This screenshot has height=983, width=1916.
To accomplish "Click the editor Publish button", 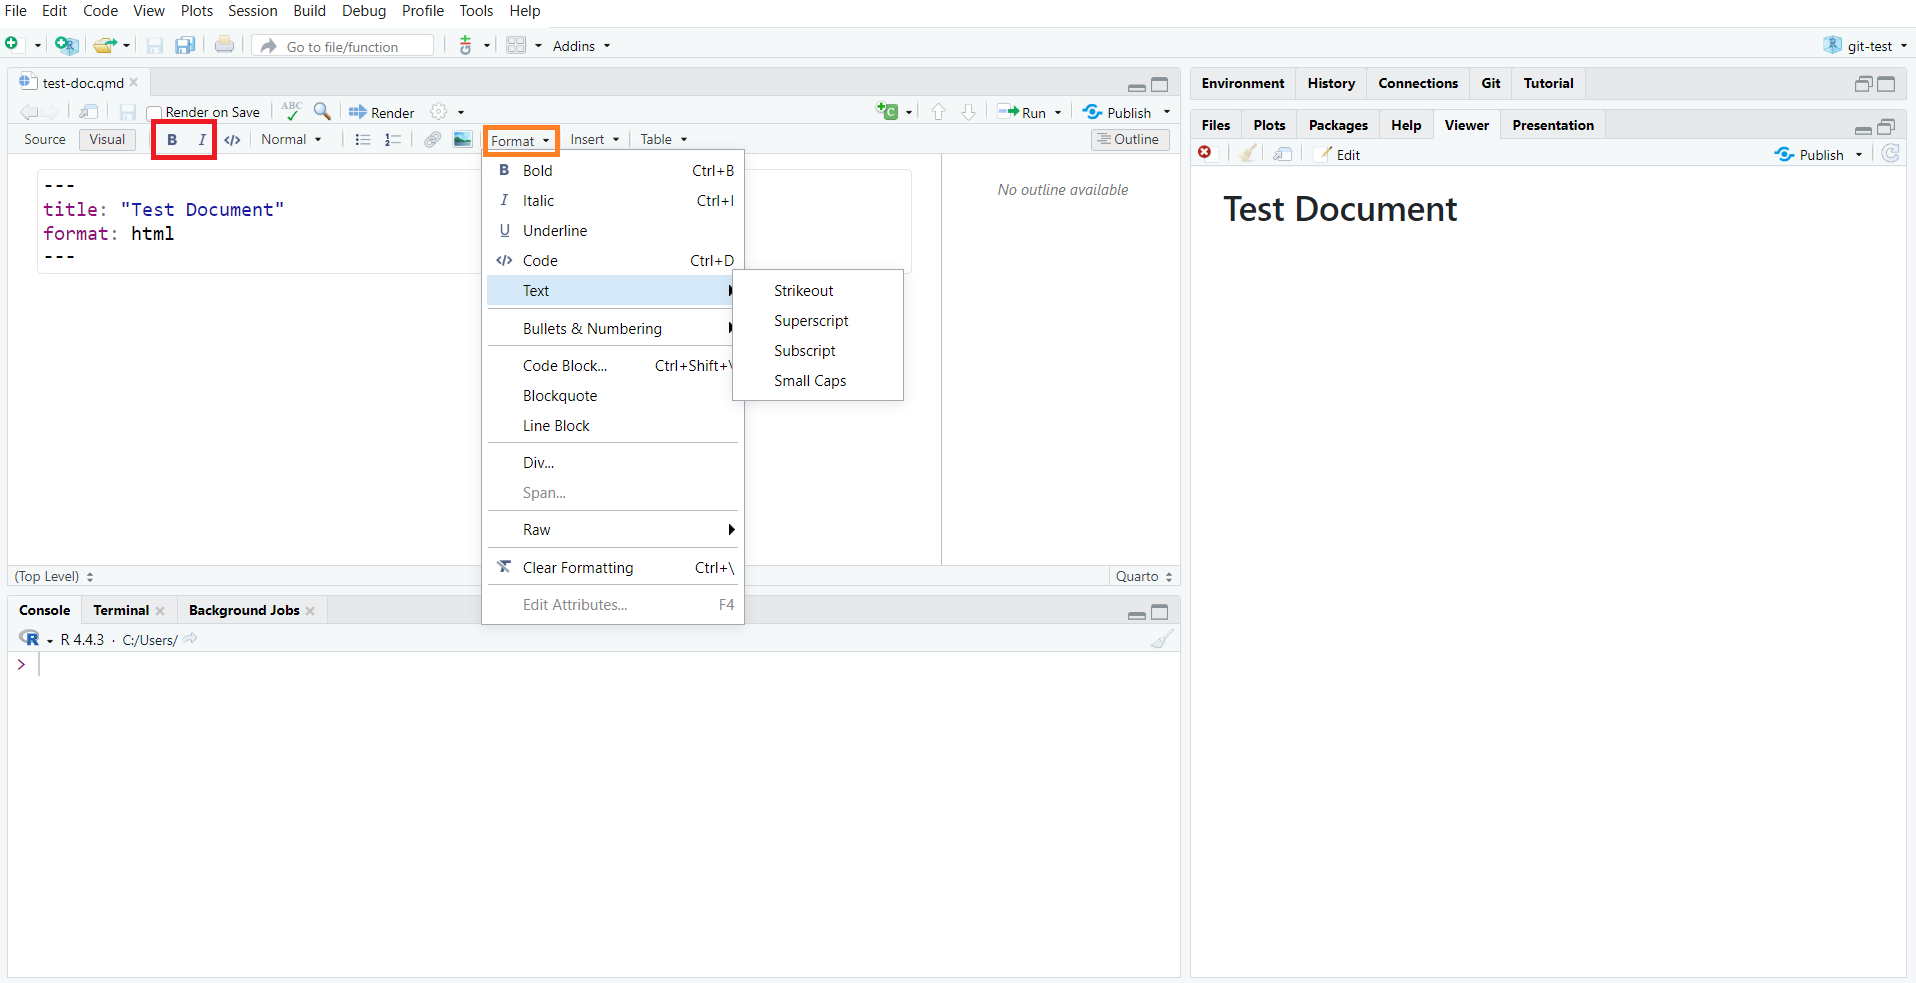I will pyautogui.click(x=1117, y=112).
